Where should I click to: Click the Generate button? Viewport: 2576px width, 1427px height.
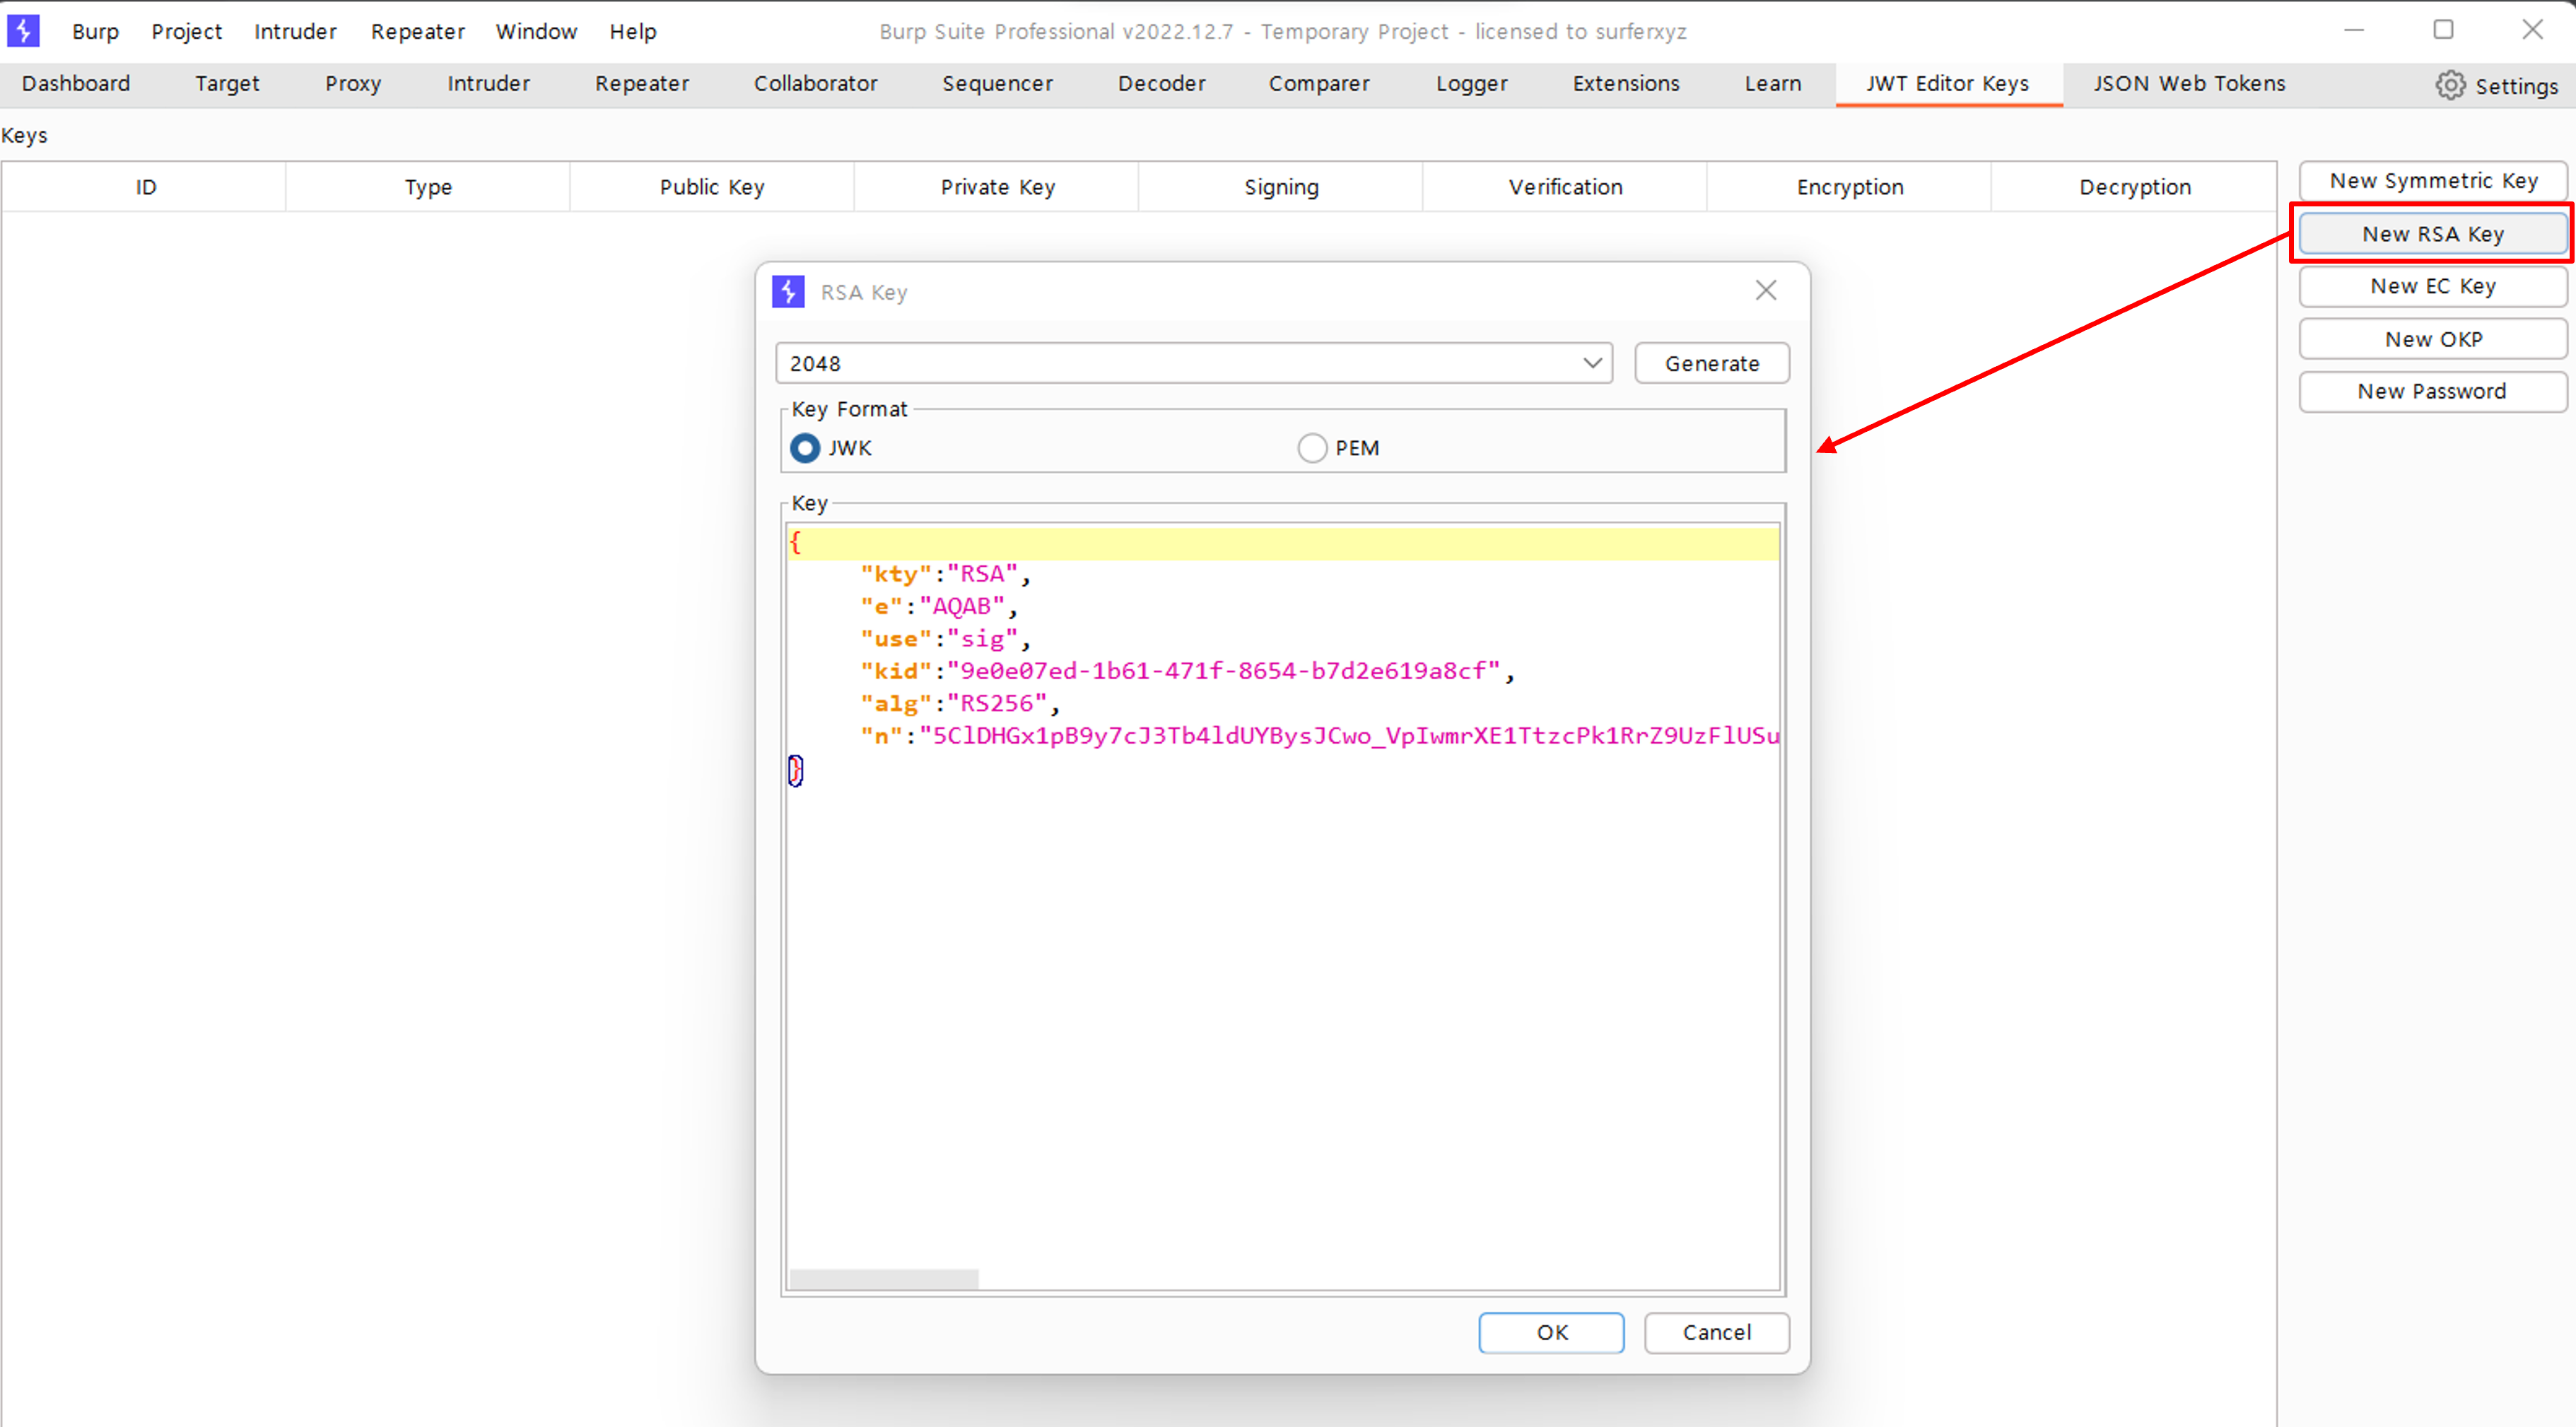coord(1712,363)
